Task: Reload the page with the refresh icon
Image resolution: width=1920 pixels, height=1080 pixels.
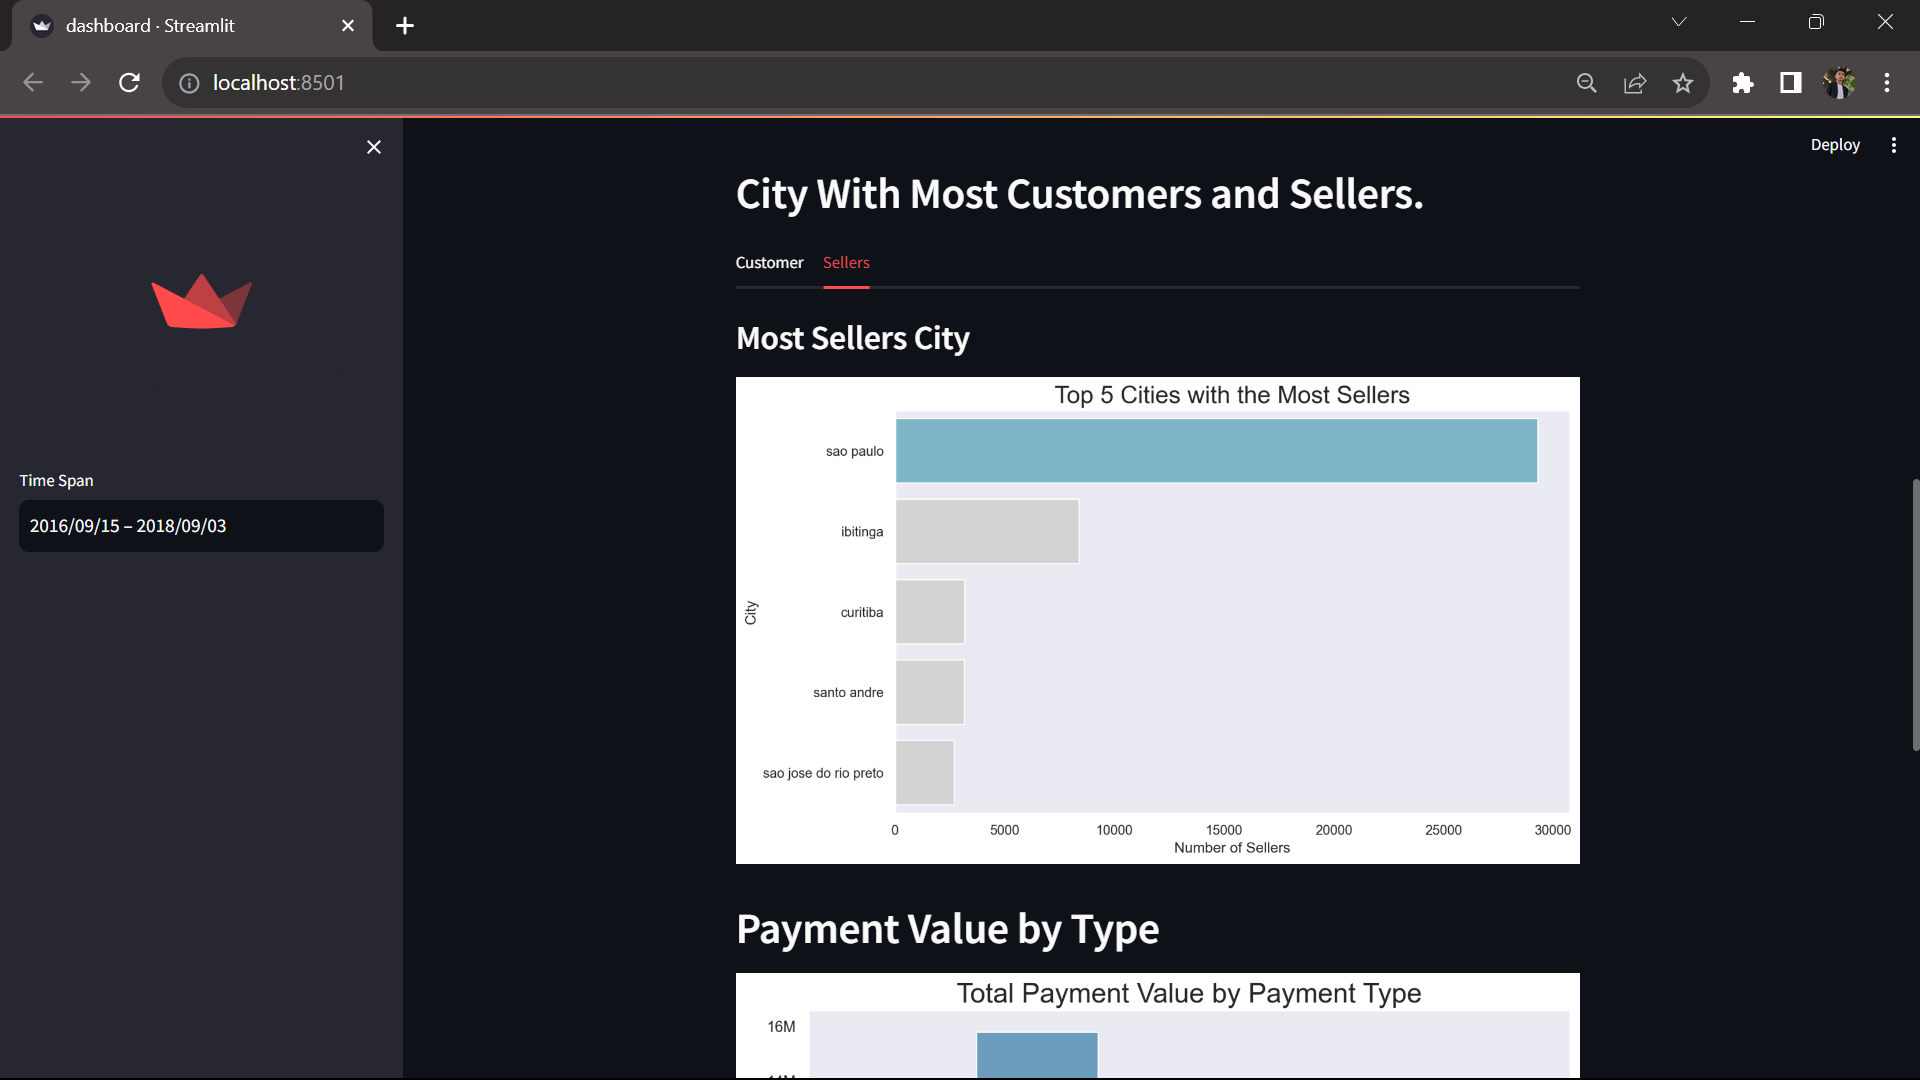Action: coord(129,83)
